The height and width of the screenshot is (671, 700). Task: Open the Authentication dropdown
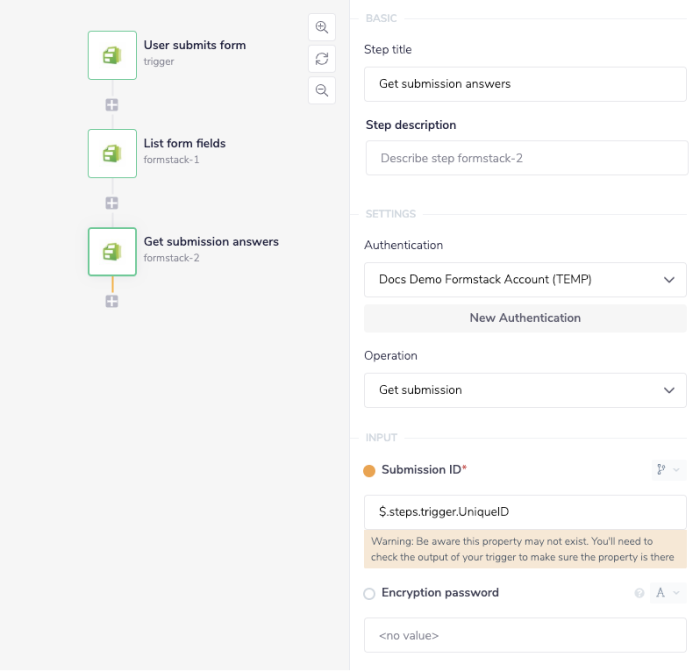click(x=525, y=280)
